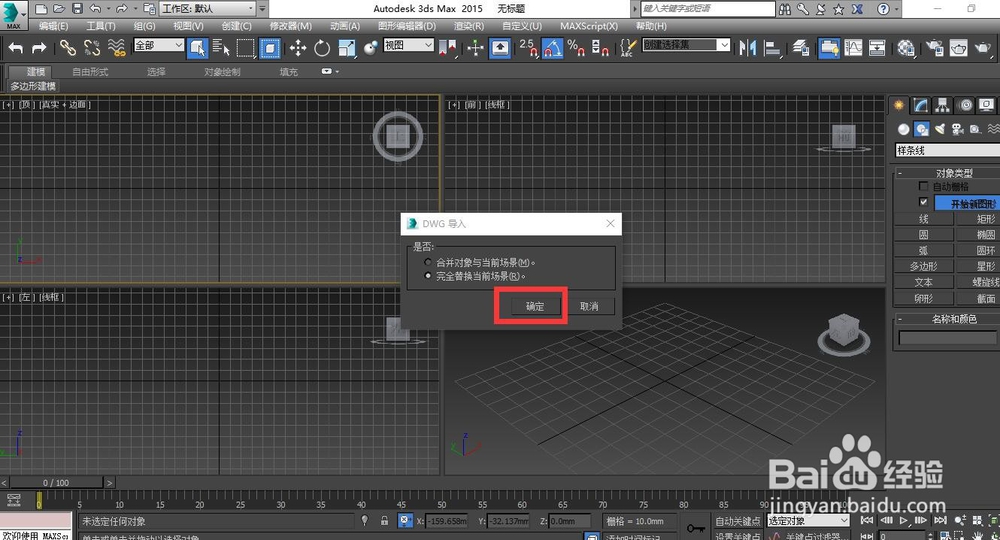Screen dimensions: 1000x540
Task: Click the 文本 text shape button
Action: pos(923,282)
